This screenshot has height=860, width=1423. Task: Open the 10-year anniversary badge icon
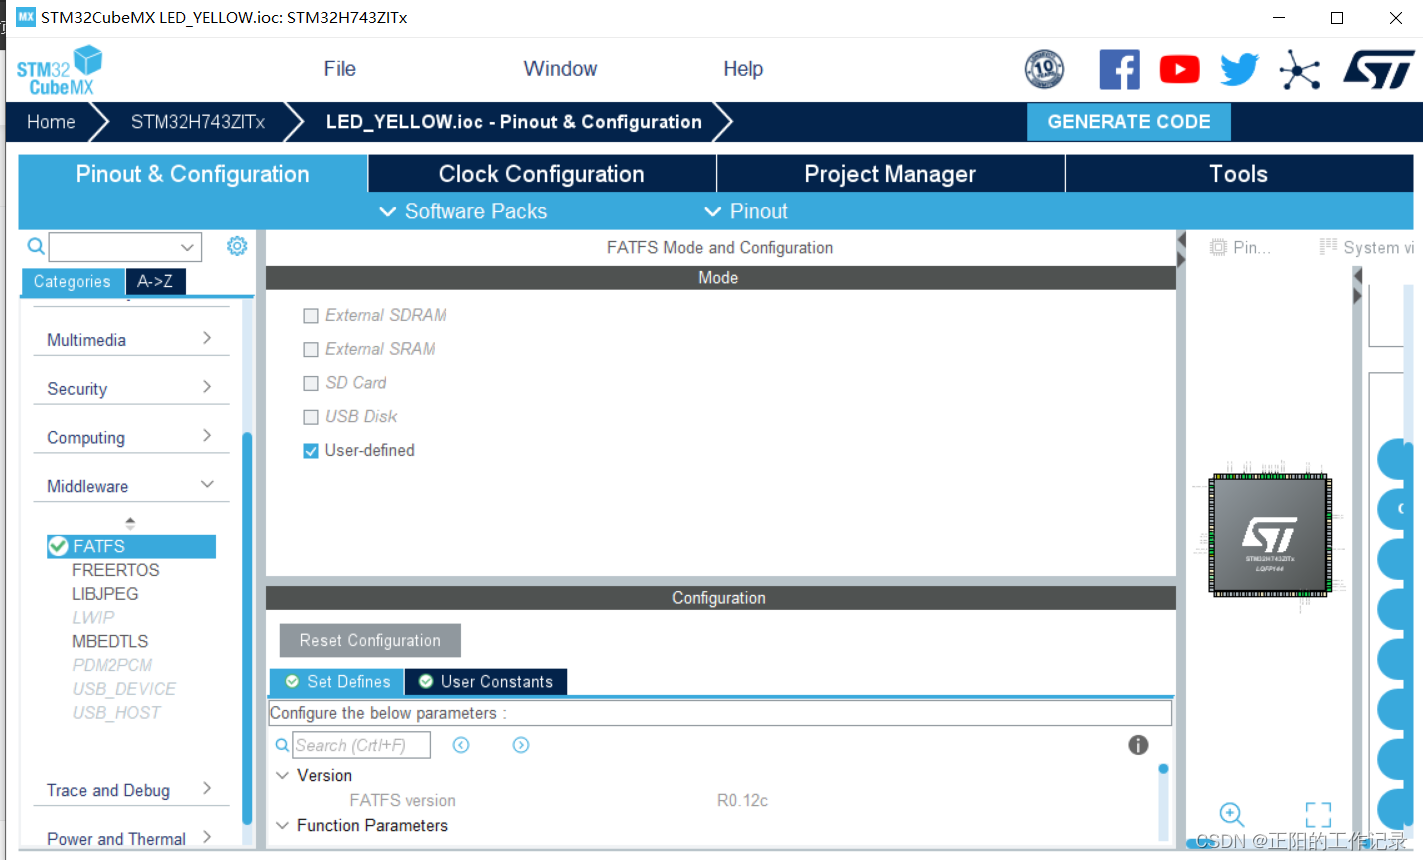point(1044,69)
